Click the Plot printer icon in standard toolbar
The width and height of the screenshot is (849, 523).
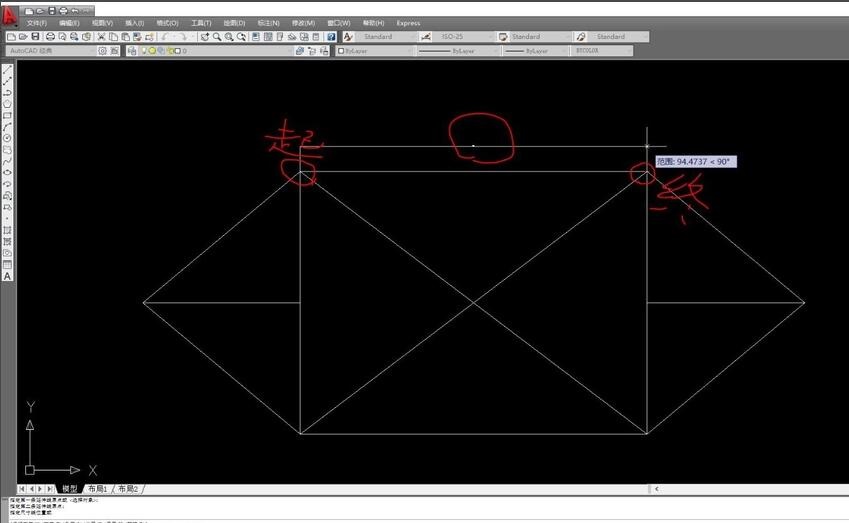click(x=50, y=37)
